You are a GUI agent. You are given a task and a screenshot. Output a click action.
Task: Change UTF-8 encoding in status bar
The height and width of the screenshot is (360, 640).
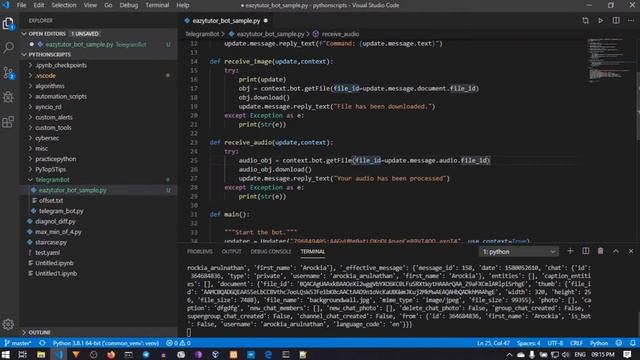[x=555, y=343]
